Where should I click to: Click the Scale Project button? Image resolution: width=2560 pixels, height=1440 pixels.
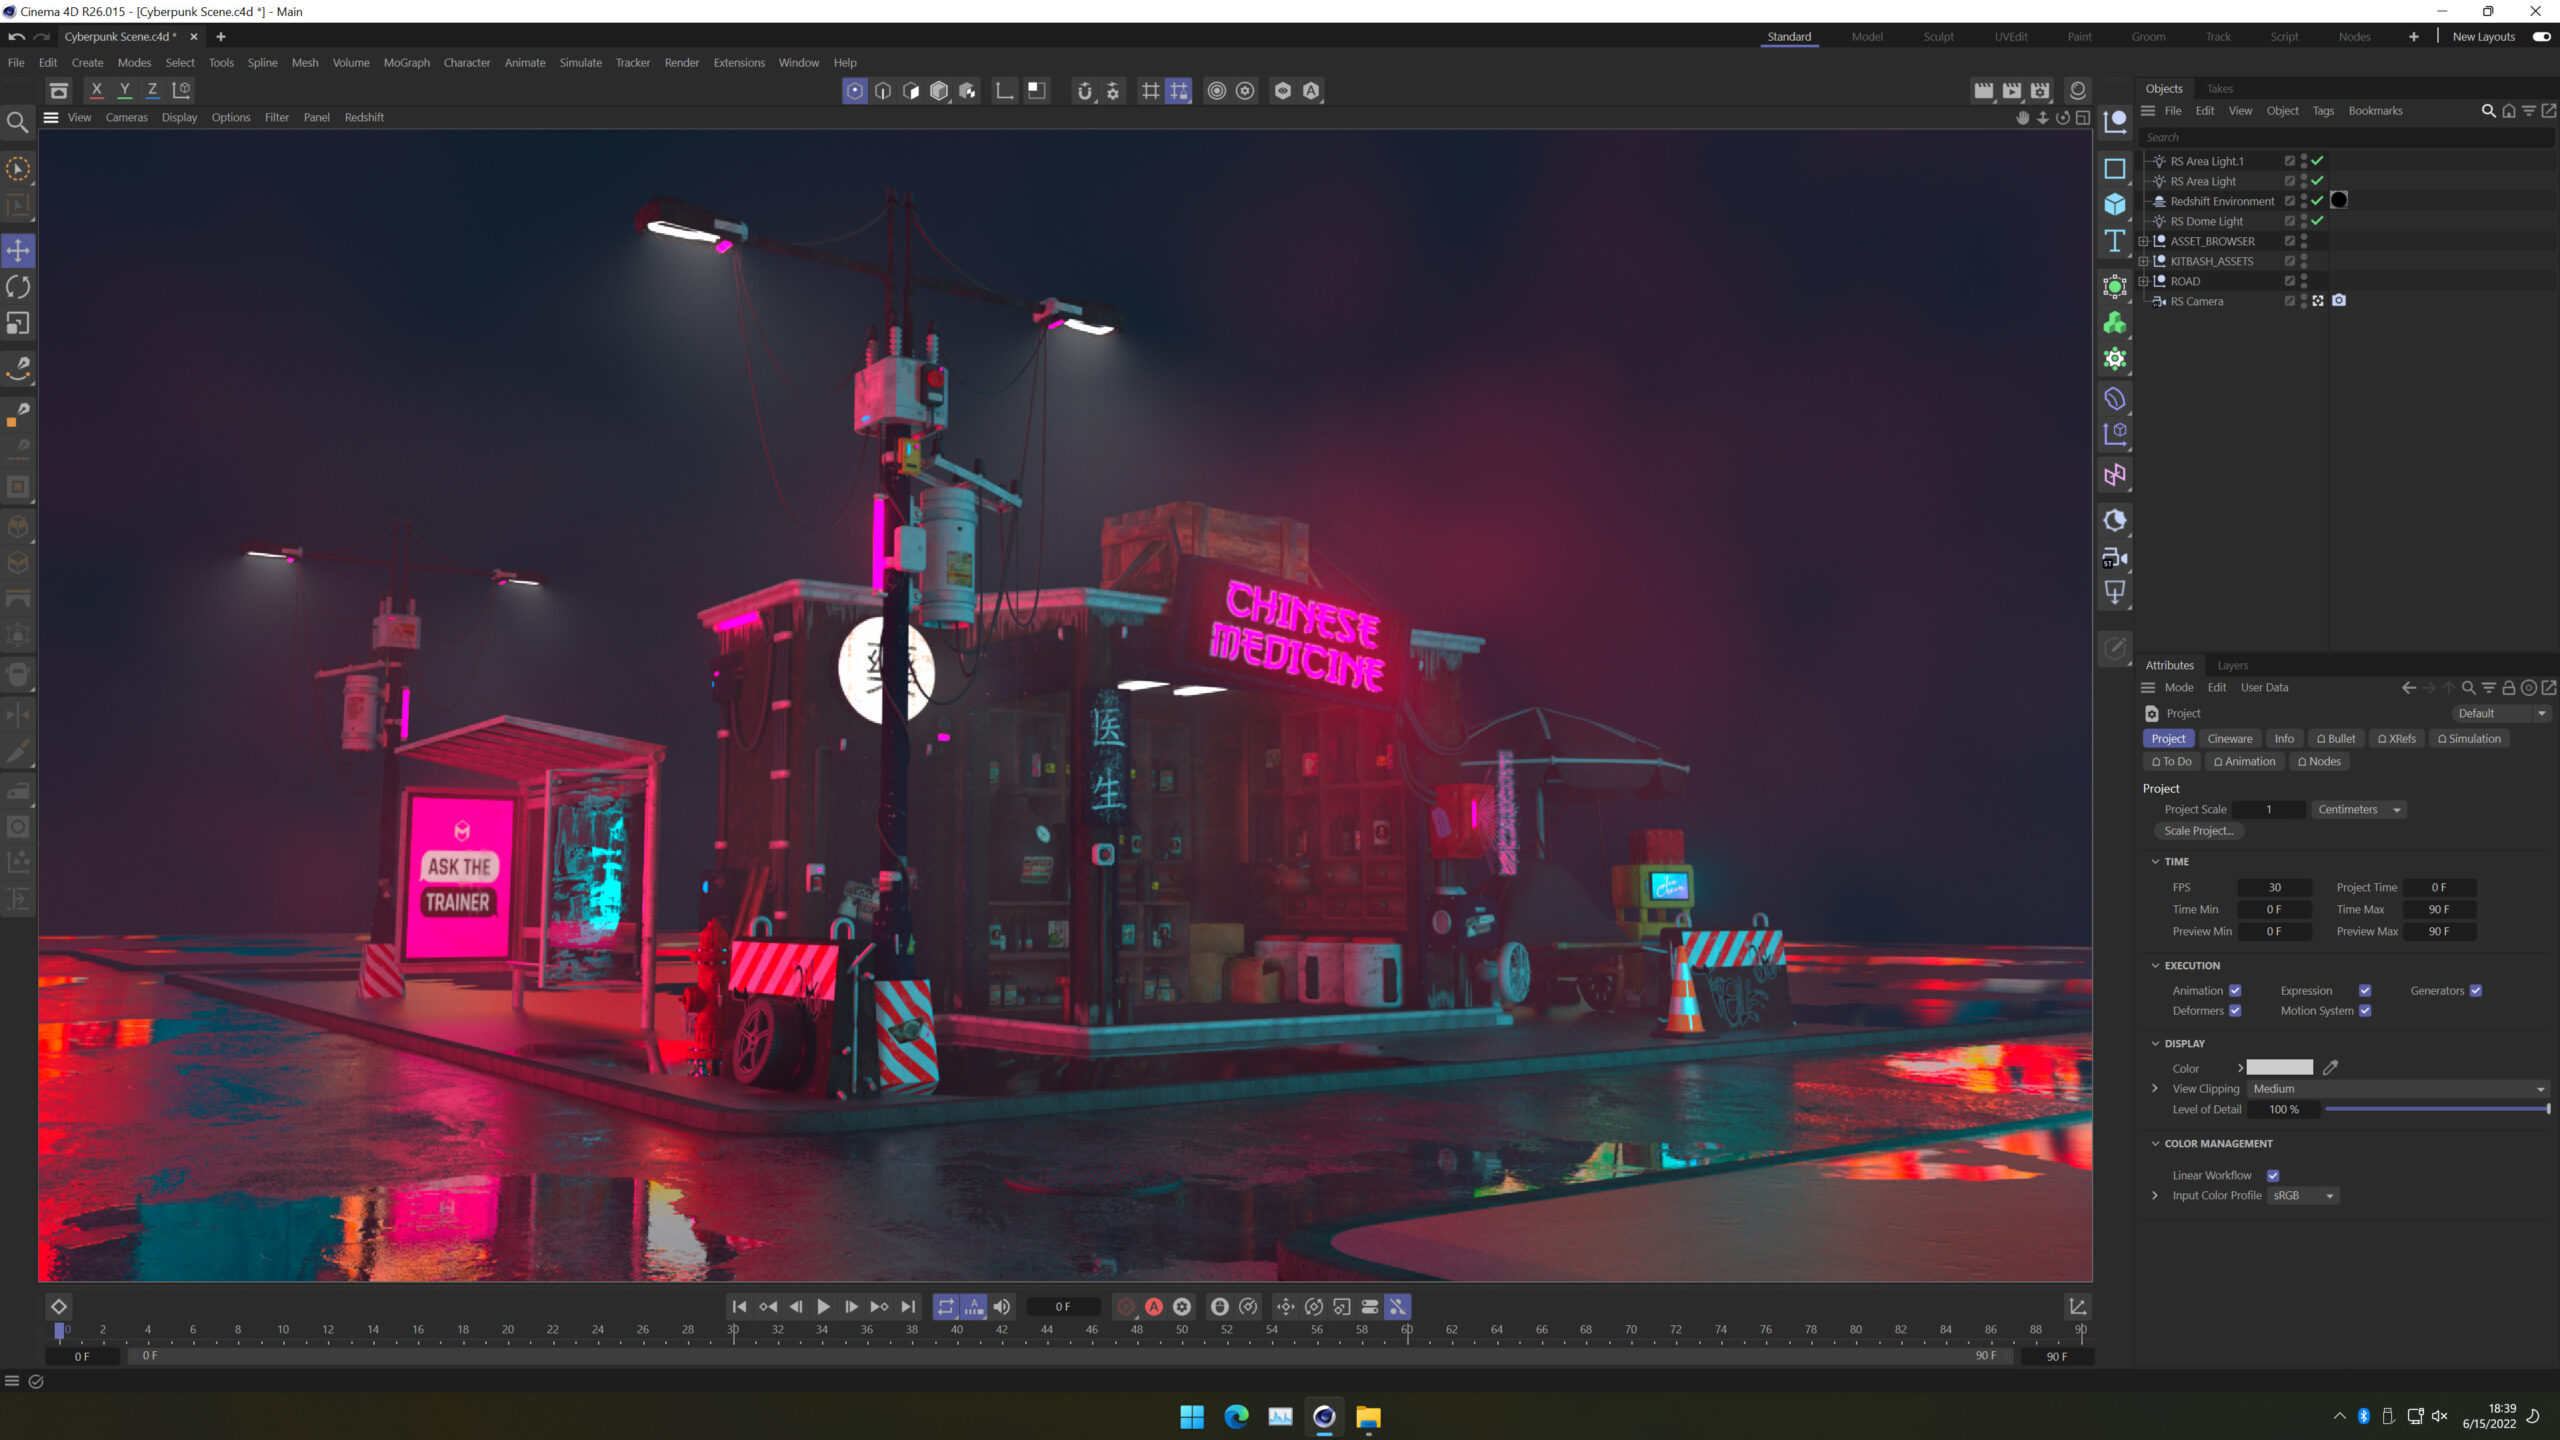(x=2198, y=831)
